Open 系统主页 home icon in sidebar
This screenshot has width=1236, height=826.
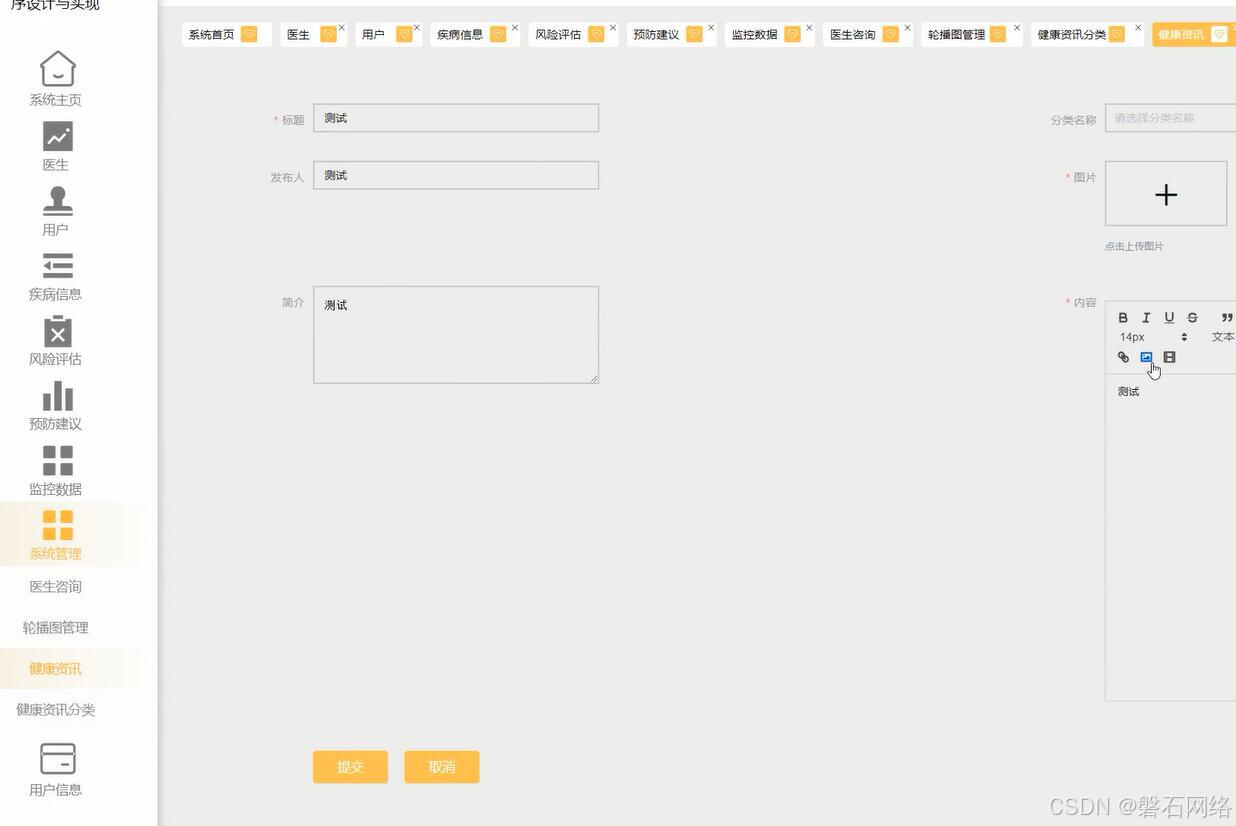(x=57, y=69)
